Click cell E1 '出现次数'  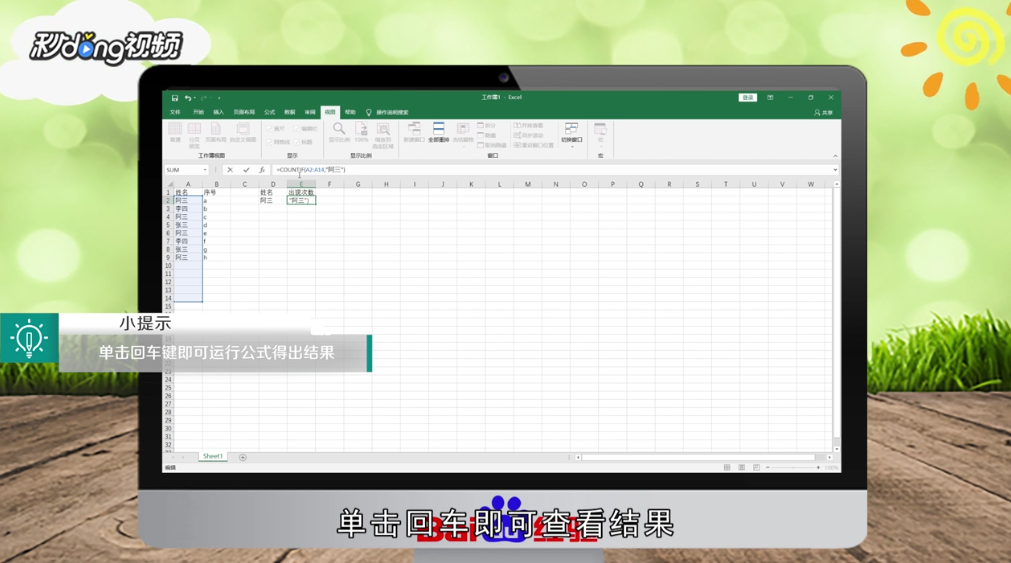(301, 192)
